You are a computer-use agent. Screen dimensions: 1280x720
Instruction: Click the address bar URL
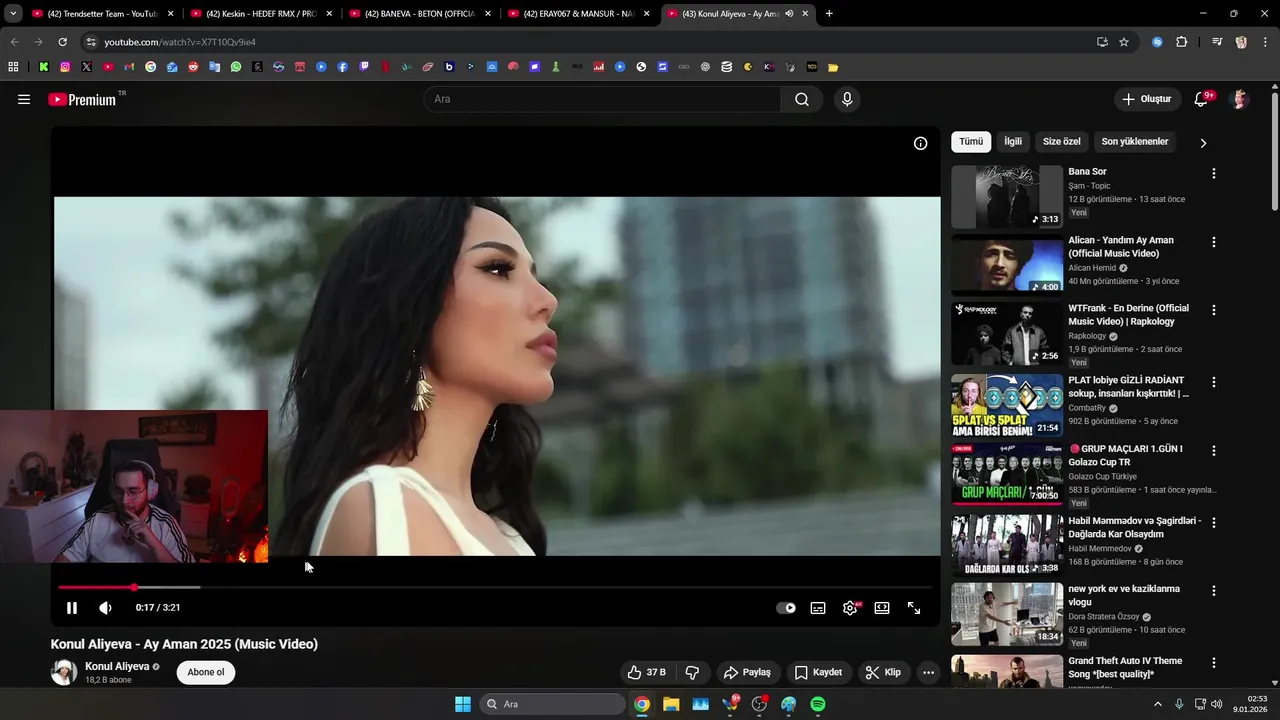click(x=180, y=42)
